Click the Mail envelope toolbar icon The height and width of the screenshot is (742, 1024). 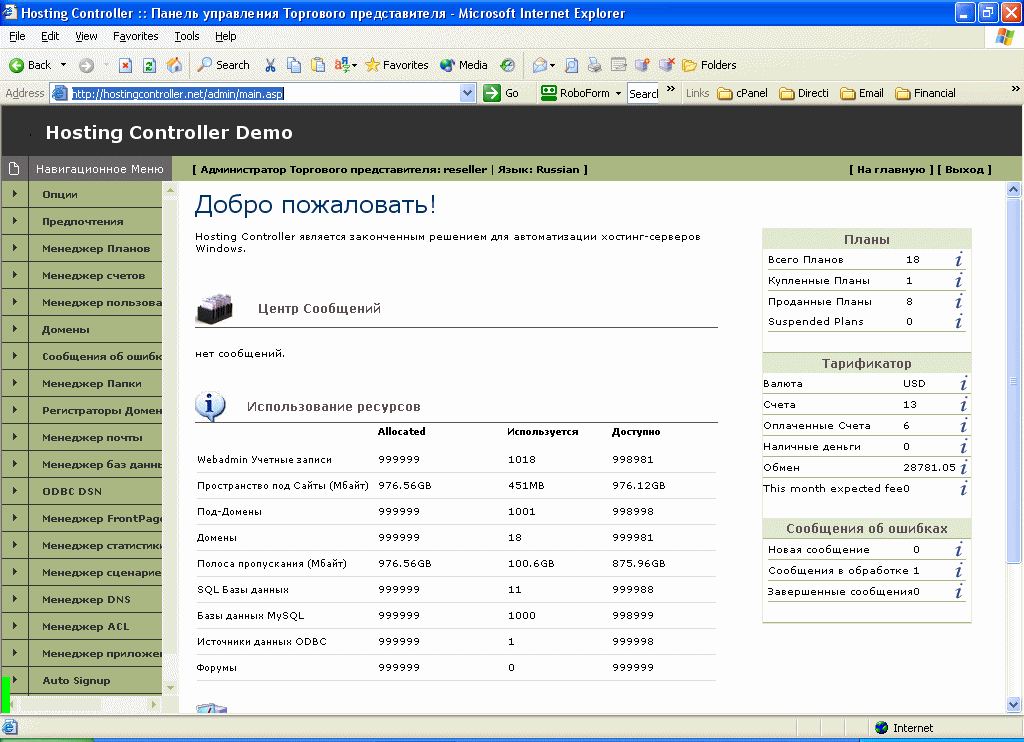[539, 65]
